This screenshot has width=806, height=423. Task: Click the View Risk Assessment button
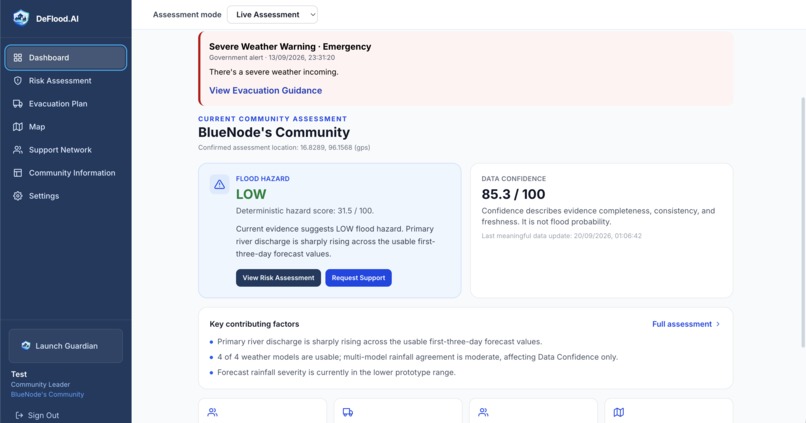coord(278,278)
